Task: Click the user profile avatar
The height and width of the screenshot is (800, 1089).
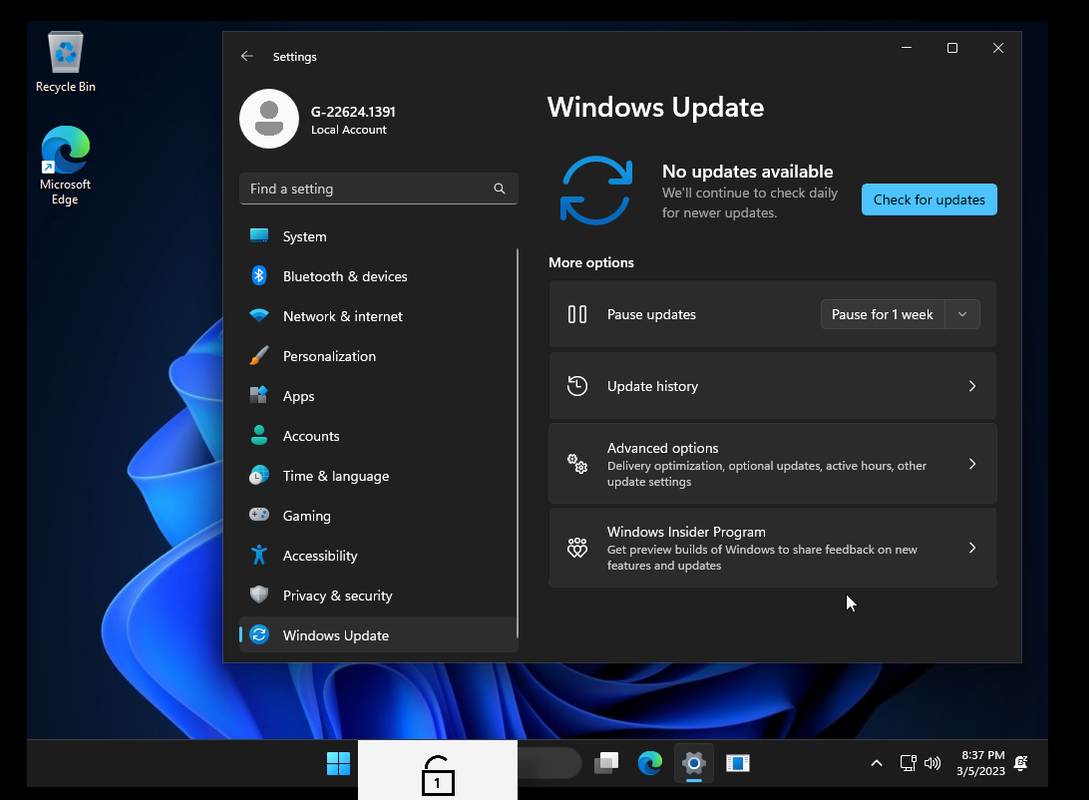Action: (269, 119)
